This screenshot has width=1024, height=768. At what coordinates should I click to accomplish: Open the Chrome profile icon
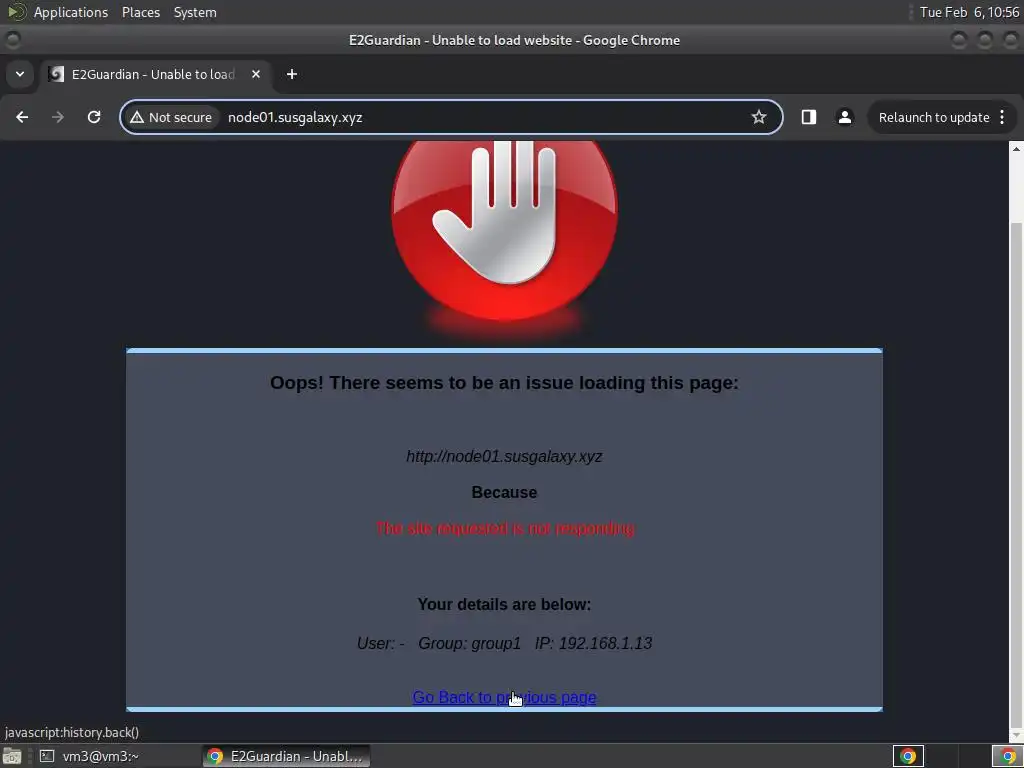[x=844, y=117]
